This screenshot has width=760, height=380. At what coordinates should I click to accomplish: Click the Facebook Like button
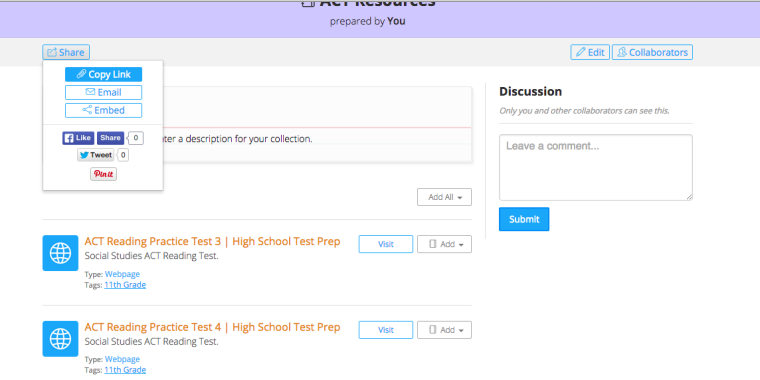78,138
